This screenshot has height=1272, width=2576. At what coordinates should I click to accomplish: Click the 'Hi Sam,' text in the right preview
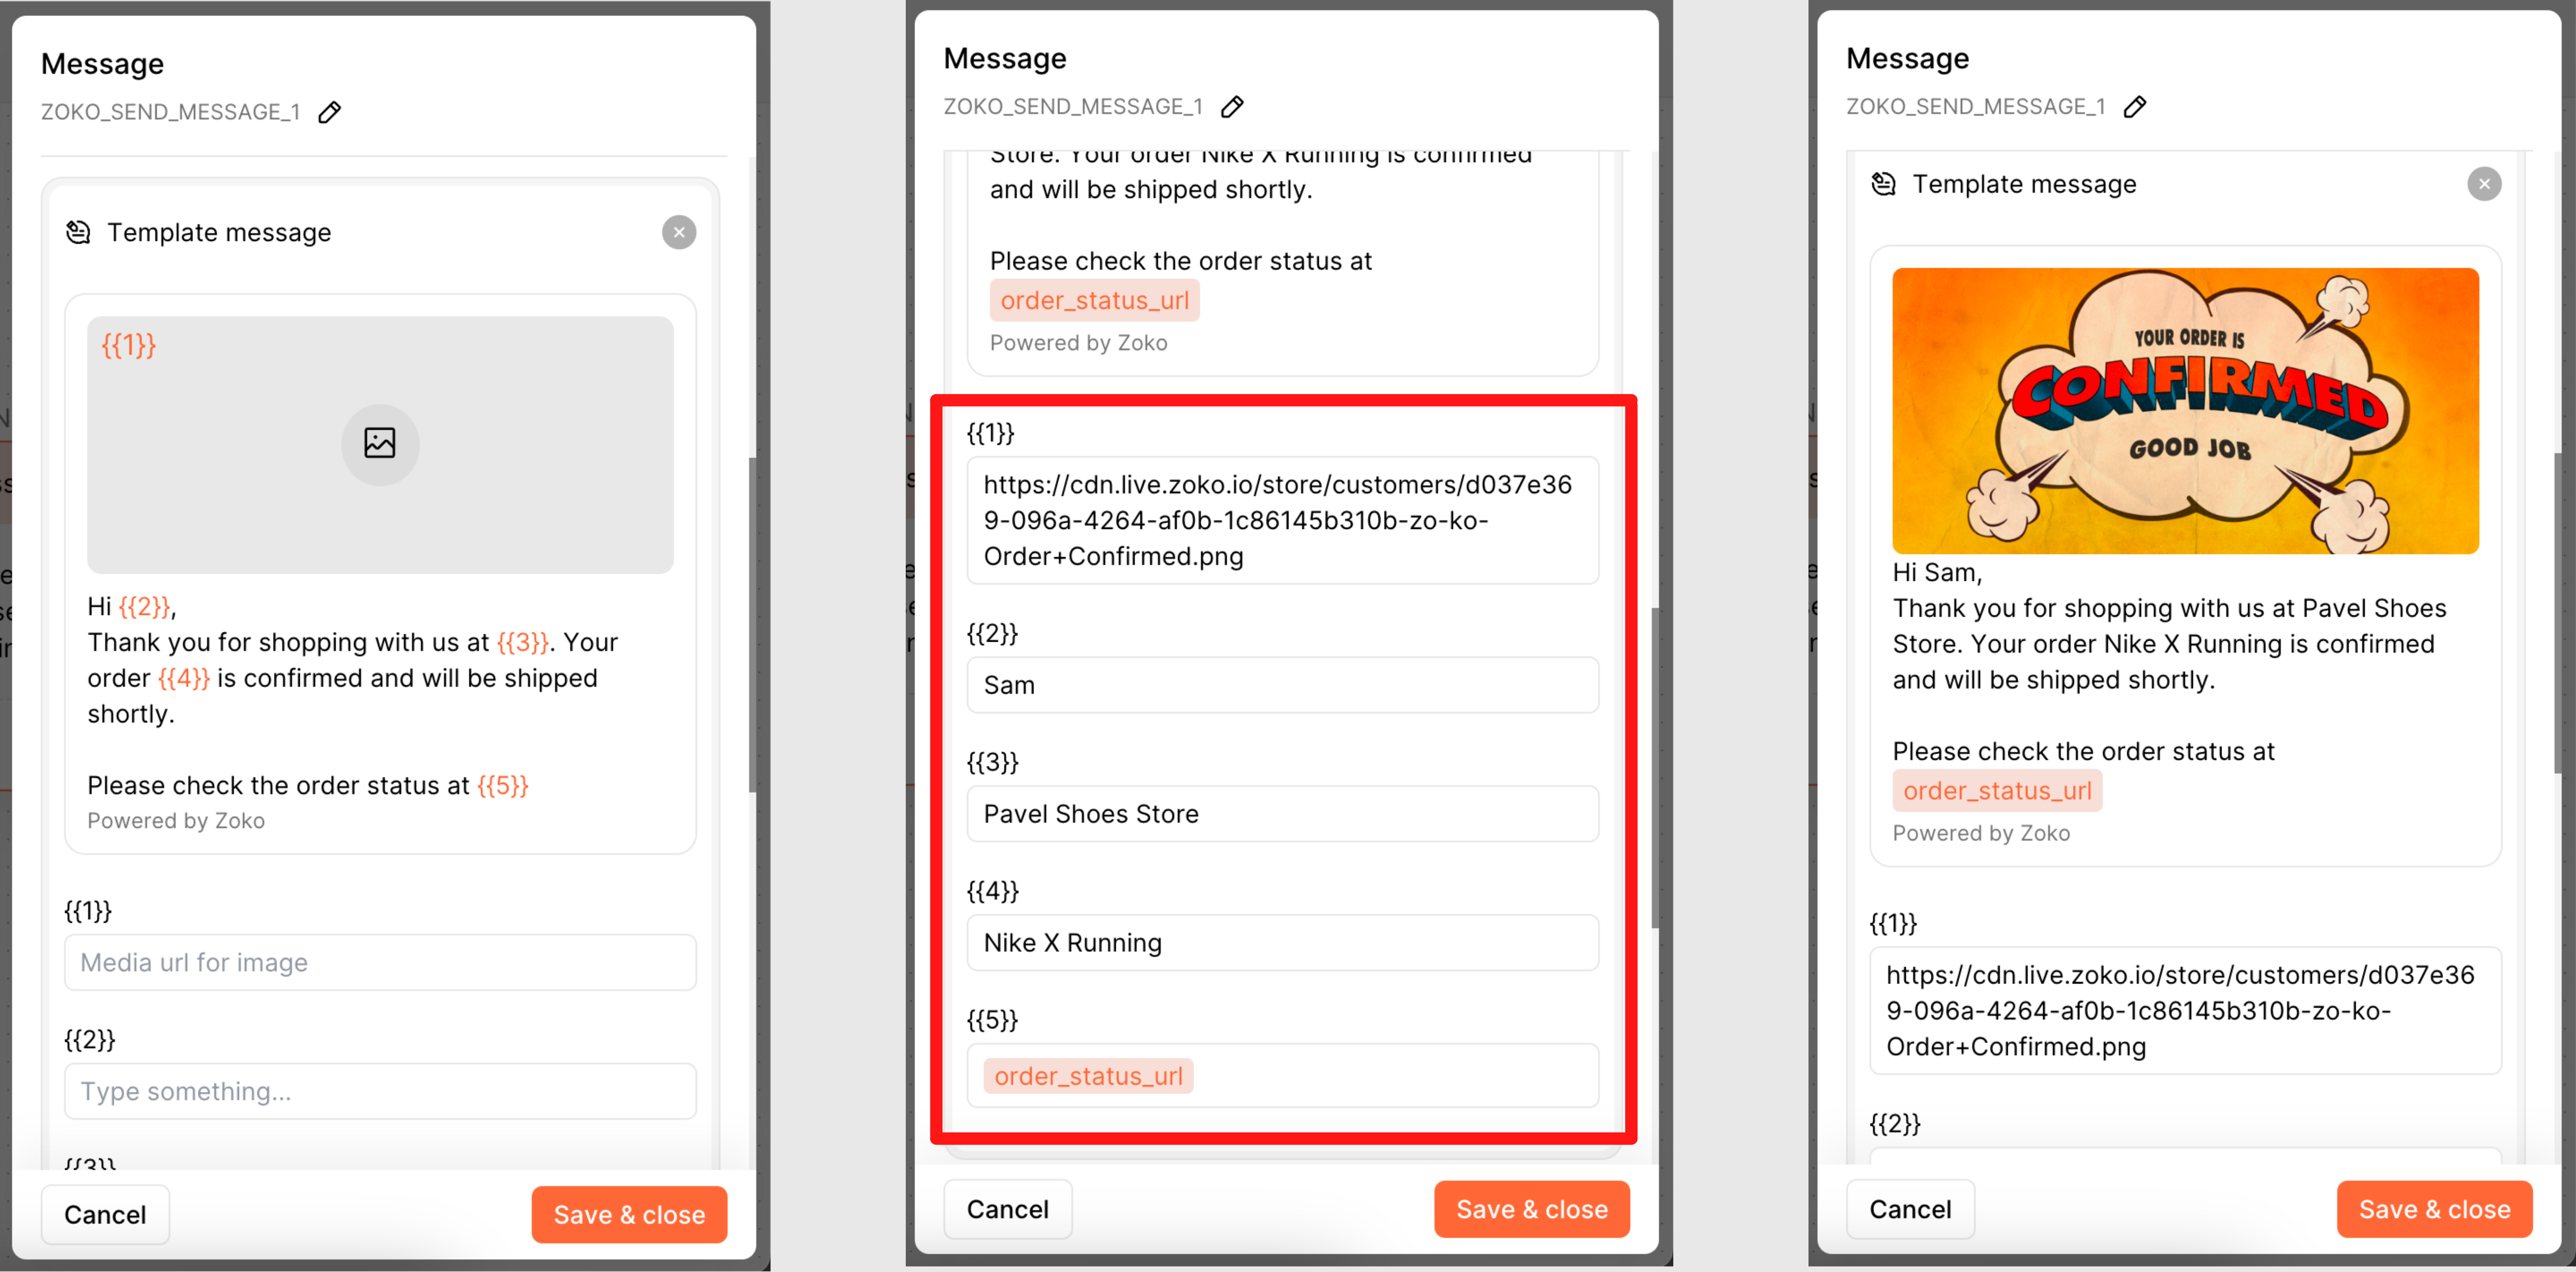tap(1937, 573)
